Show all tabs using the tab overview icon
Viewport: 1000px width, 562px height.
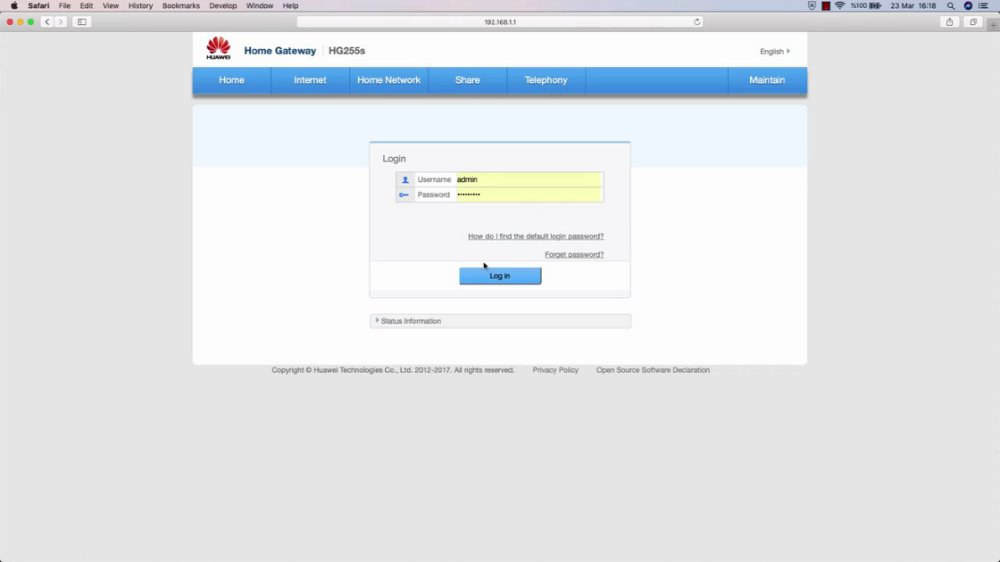click(973, 22)
